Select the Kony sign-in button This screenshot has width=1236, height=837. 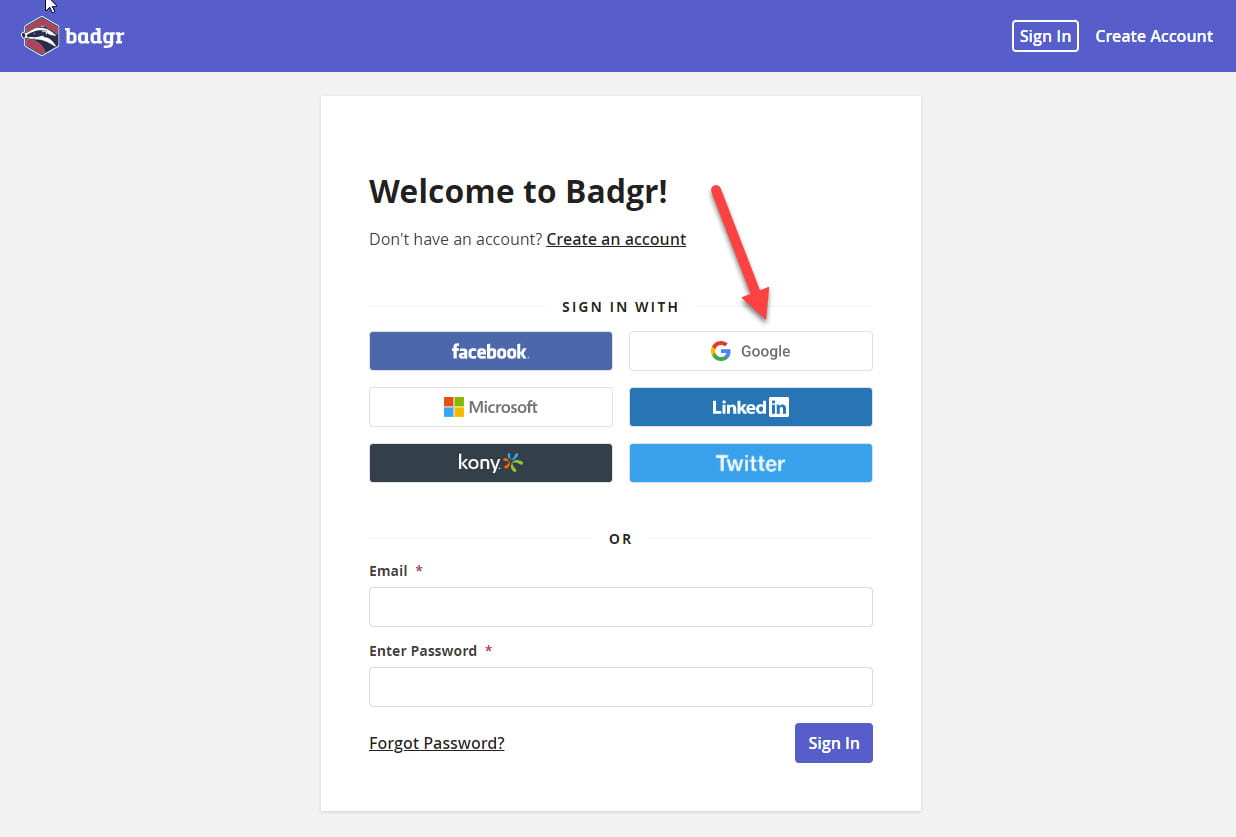coord(491,463)
